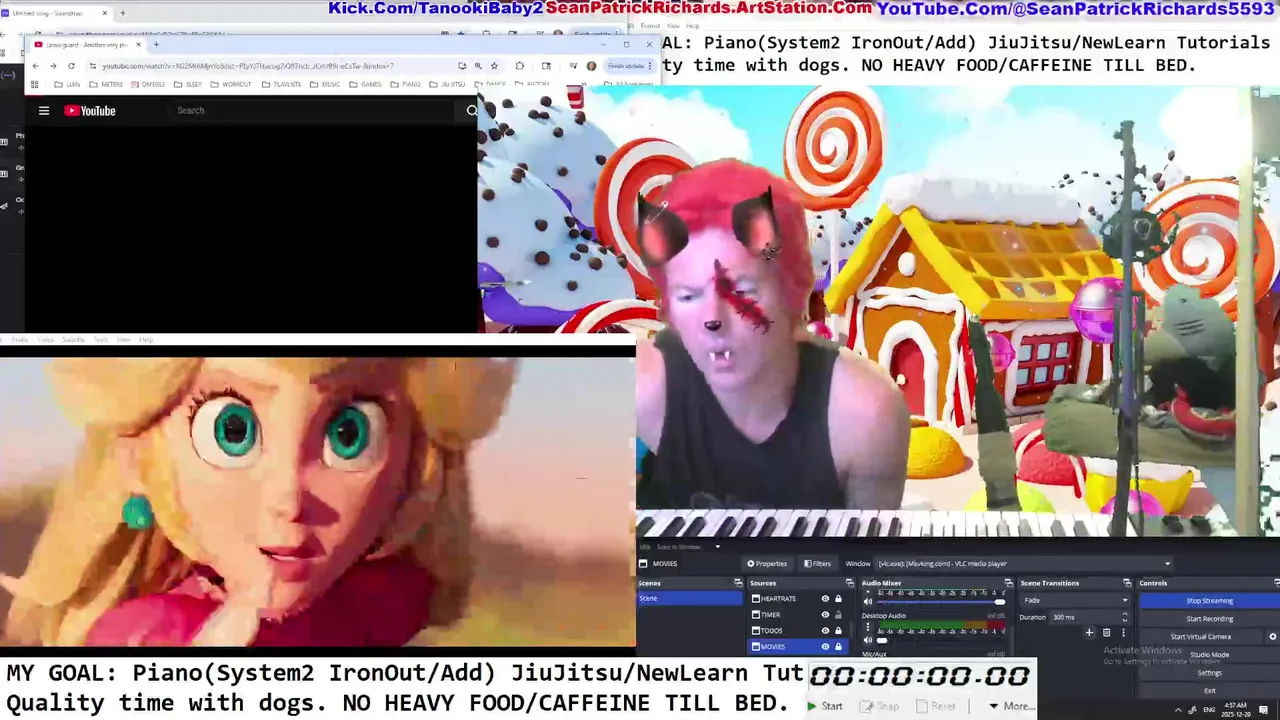Hide the HEARTRATE source with its eye icon
Screen dimensions: 1280x720
tap(825, 599)
